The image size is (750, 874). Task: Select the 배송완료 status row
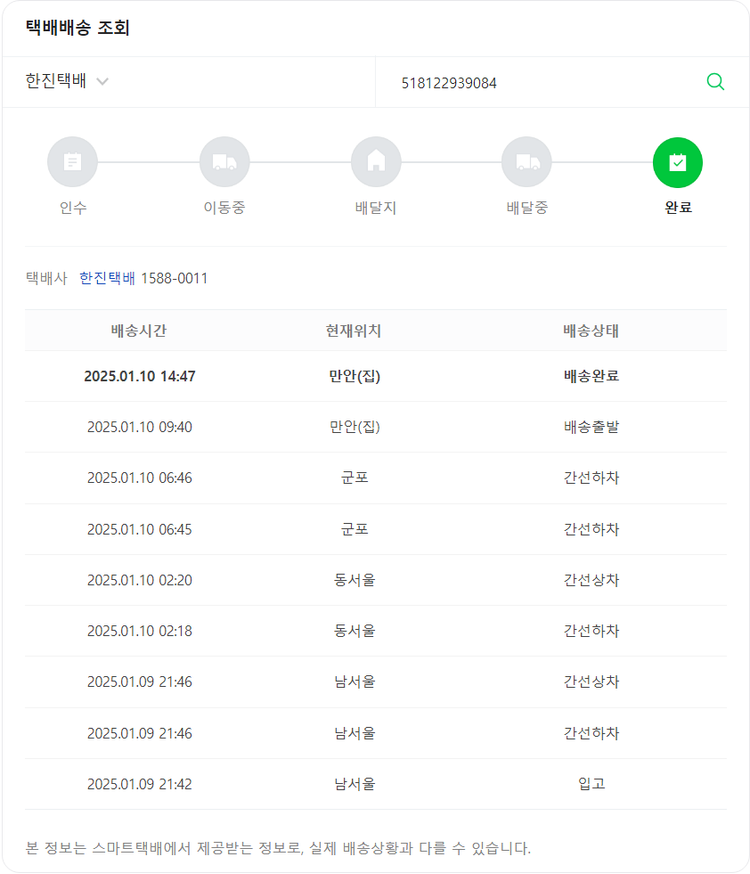click(x=591, y=377)
